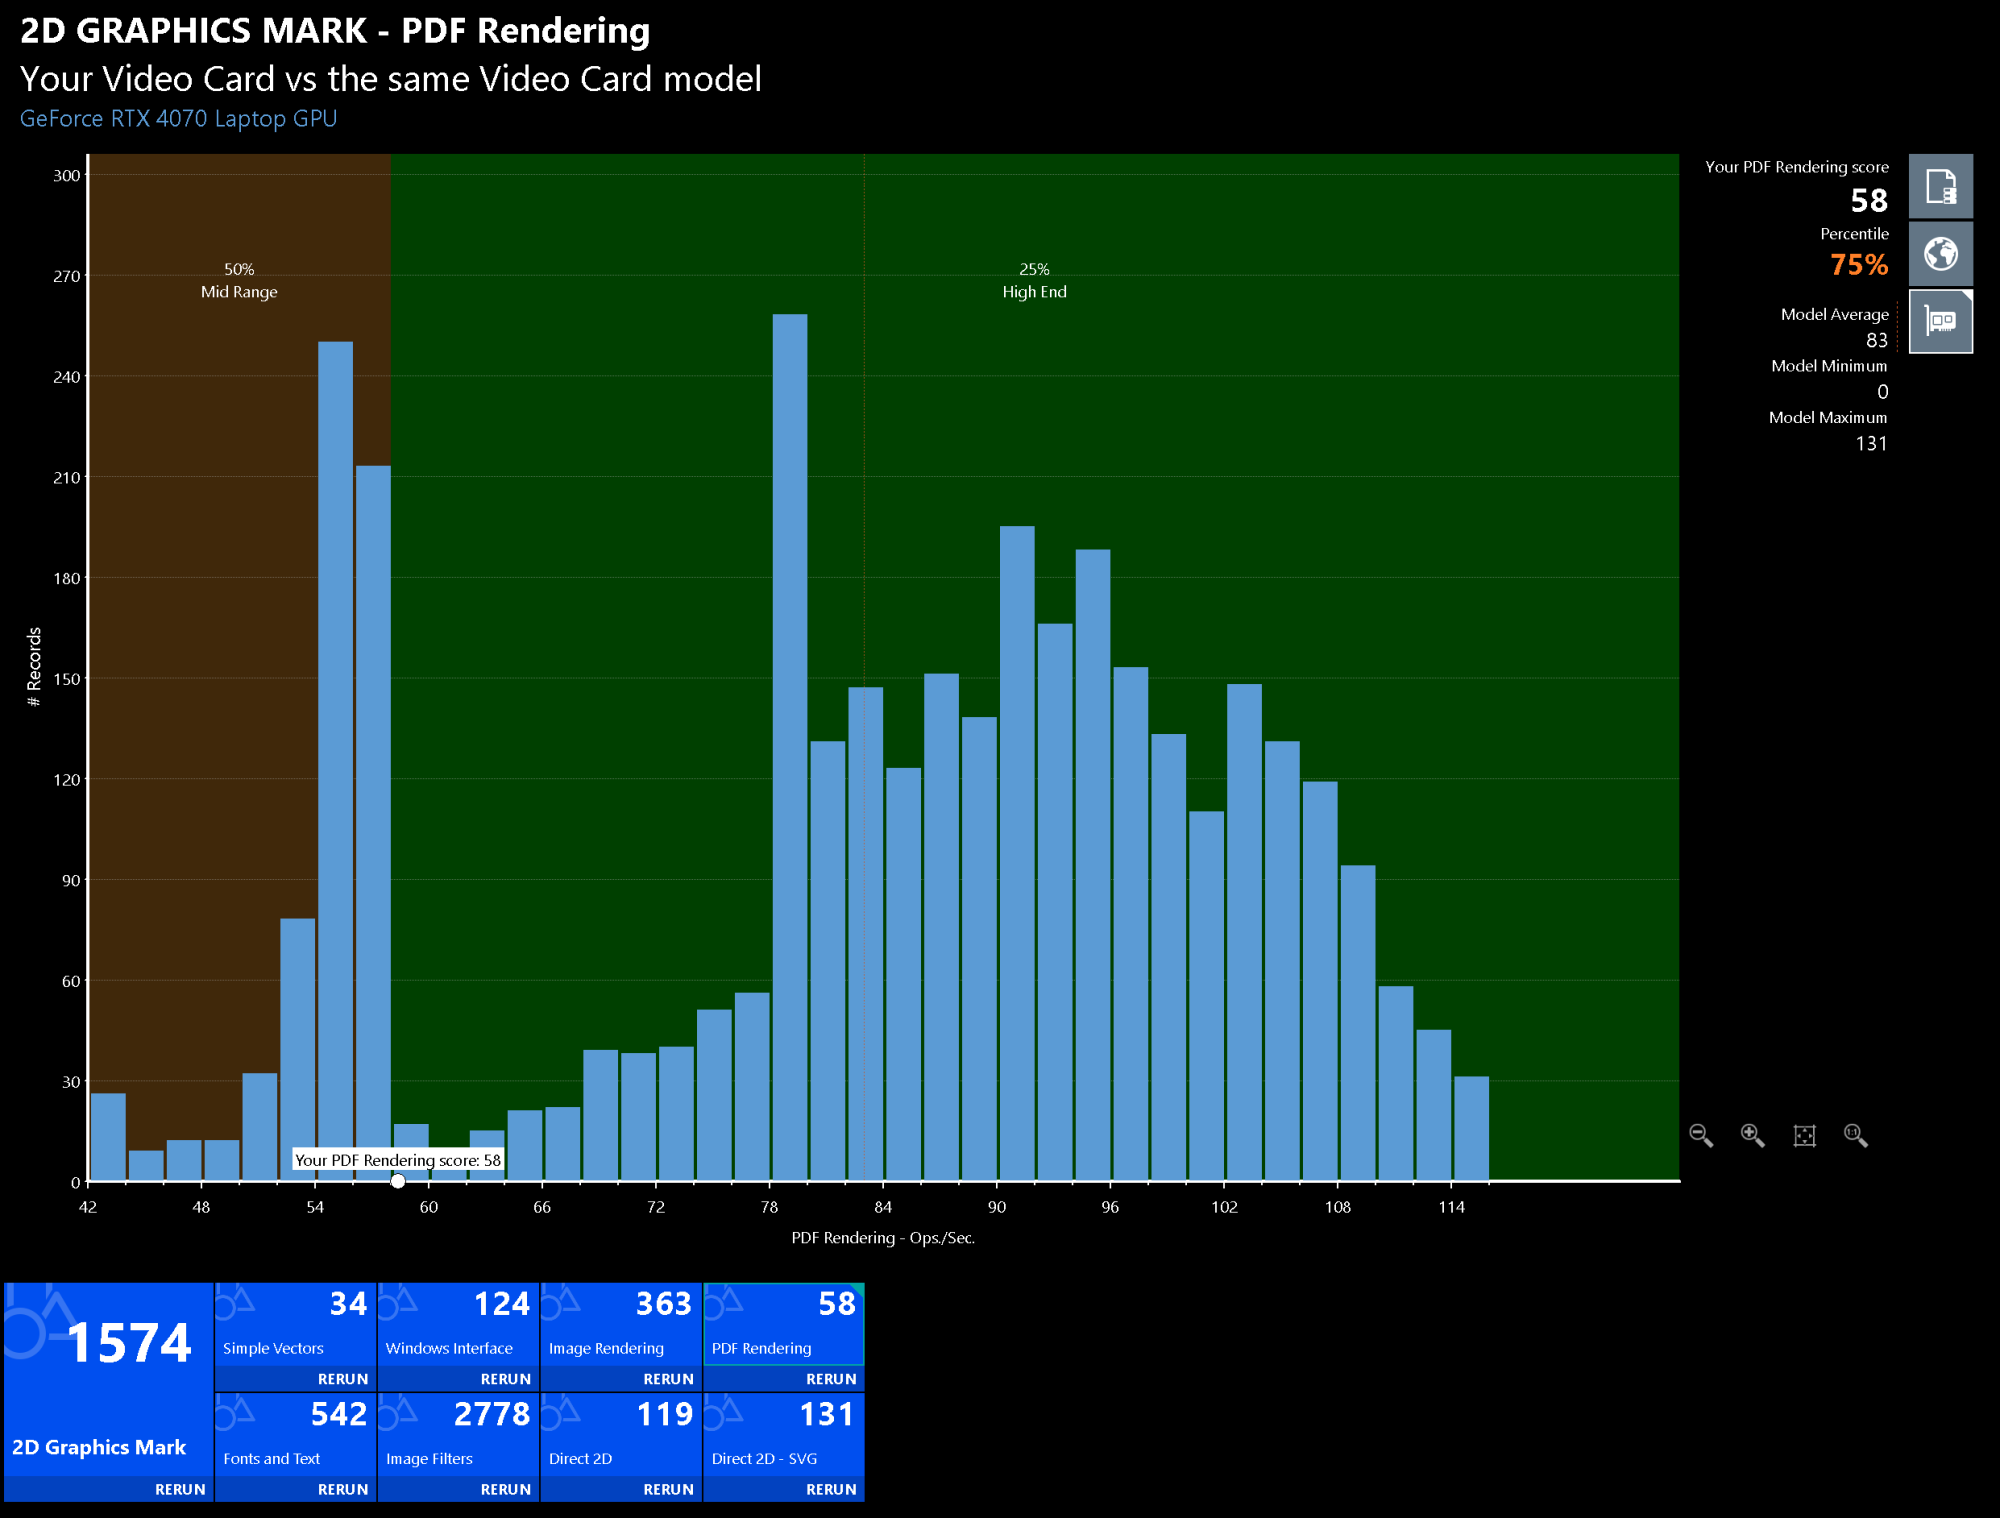Click the 'Your PDF Rendering score' label
Screen dimensions: 2000x1518
pos(1797,167)
